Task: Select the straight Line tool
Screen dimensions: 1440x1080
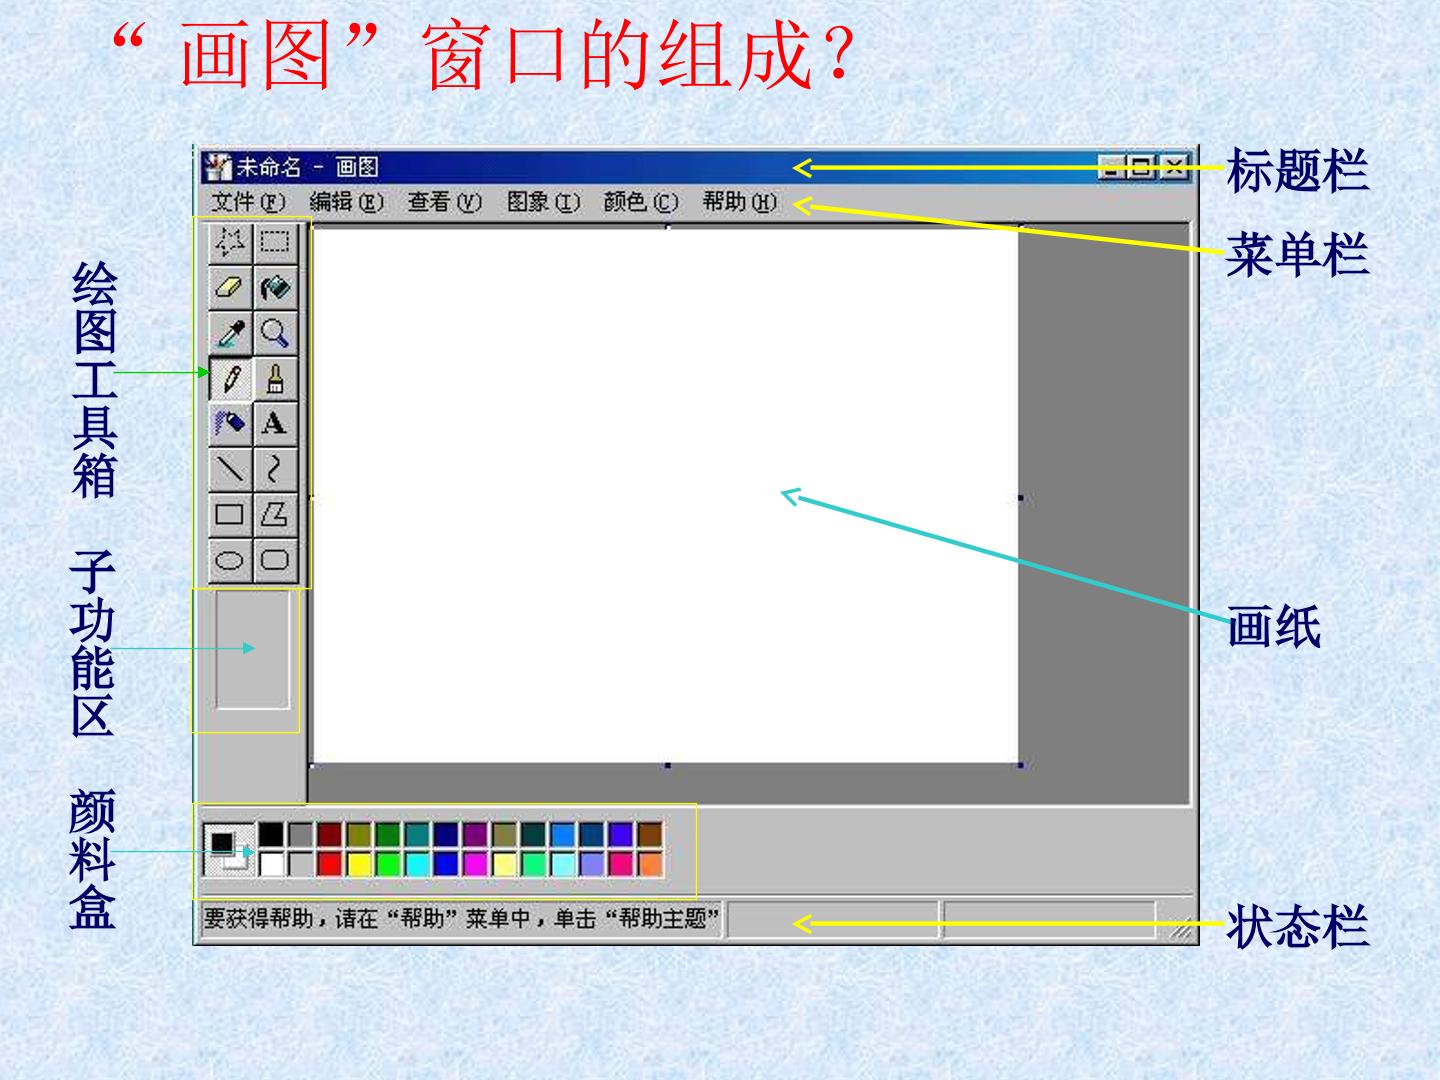Action: click(230, 469)
